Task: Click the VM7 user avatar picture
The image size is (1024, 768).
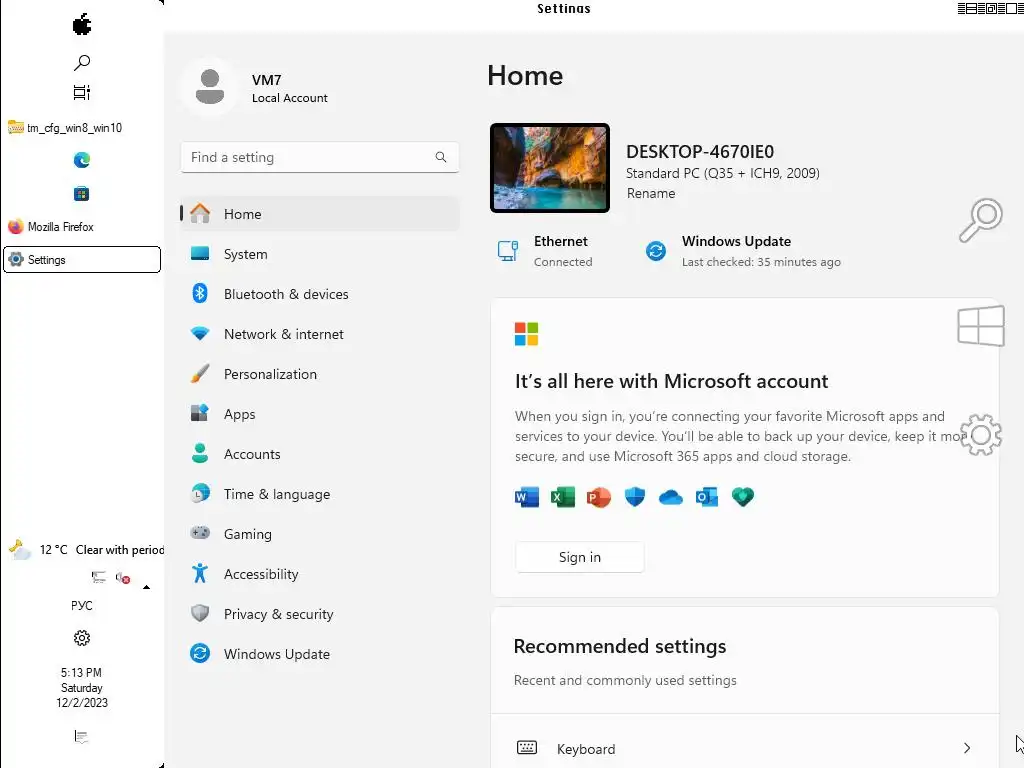Action: click(210, 87)
